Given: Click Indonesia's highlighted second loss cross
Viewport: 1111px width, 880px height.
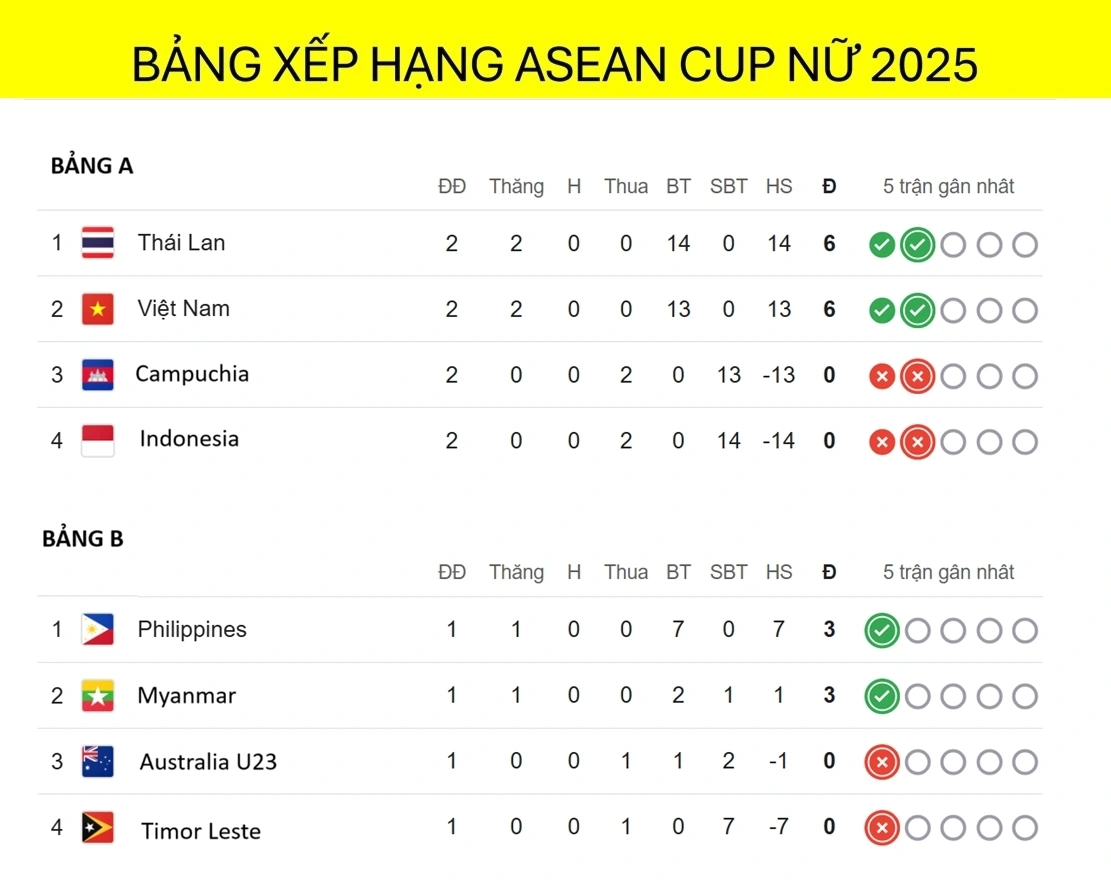Looking at the screenshot, I should tap(918, 442).
